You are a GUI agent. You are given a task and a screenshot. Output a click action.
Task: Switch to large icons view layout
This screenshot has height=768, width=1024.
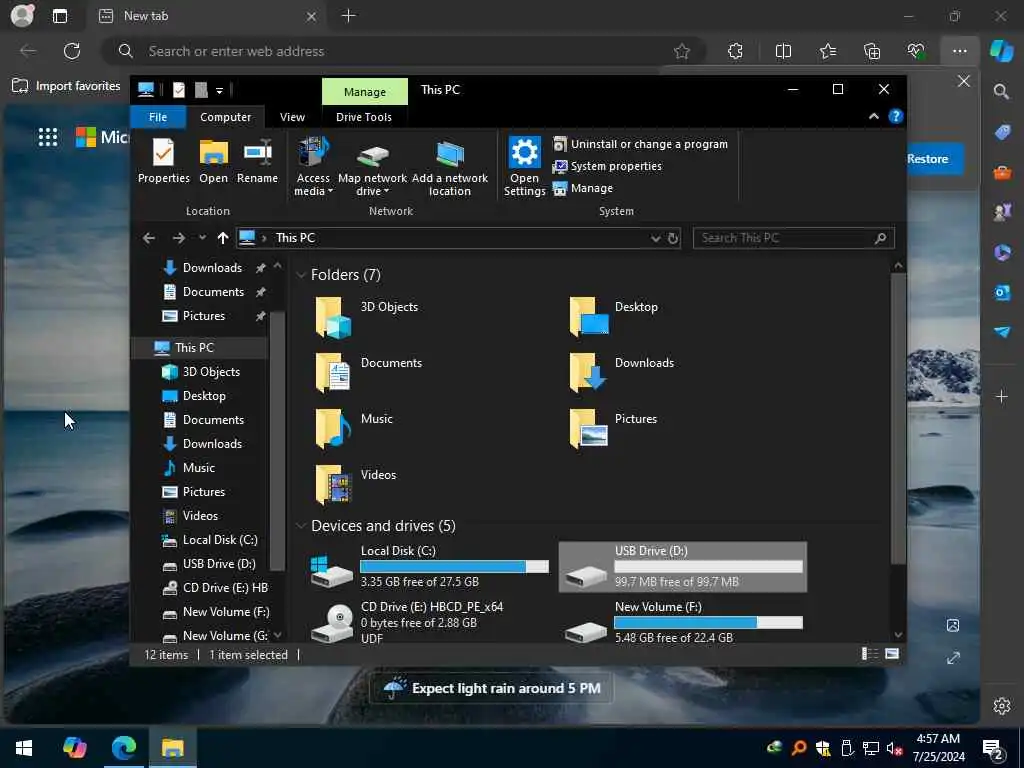892,654
